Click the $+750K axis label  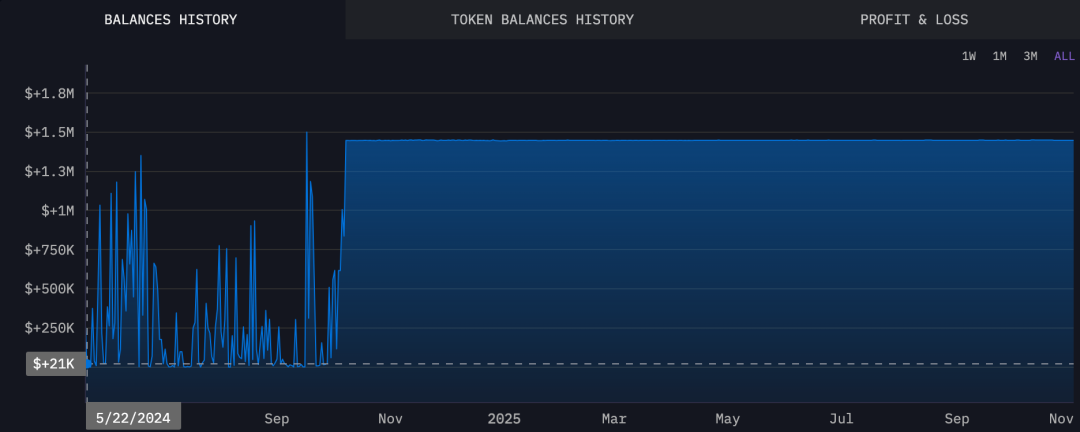coord(50,250)
